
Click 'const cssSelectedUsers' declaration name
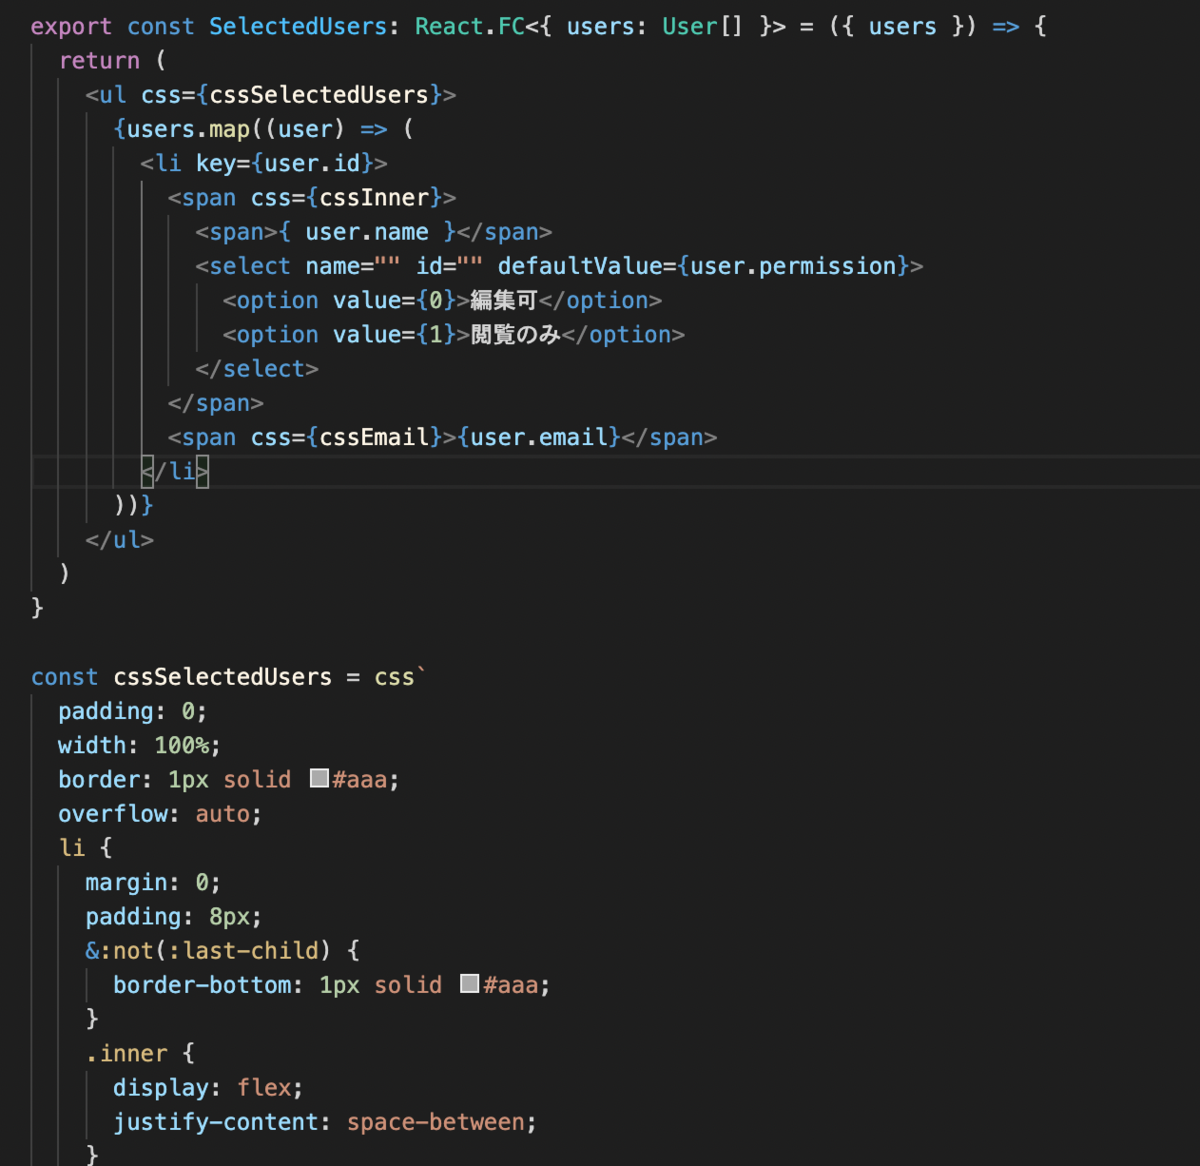click(x=222, y=677)
